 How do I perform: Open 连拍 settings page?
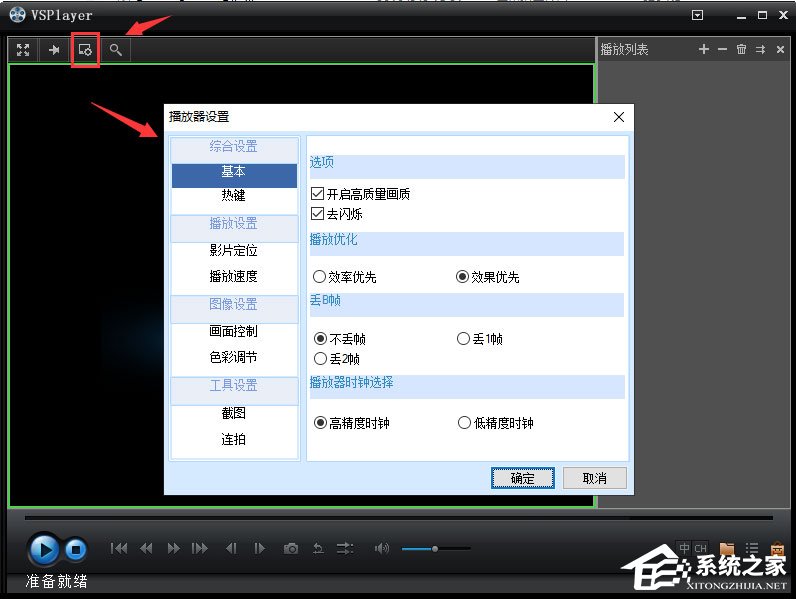(x=234, y=439)
